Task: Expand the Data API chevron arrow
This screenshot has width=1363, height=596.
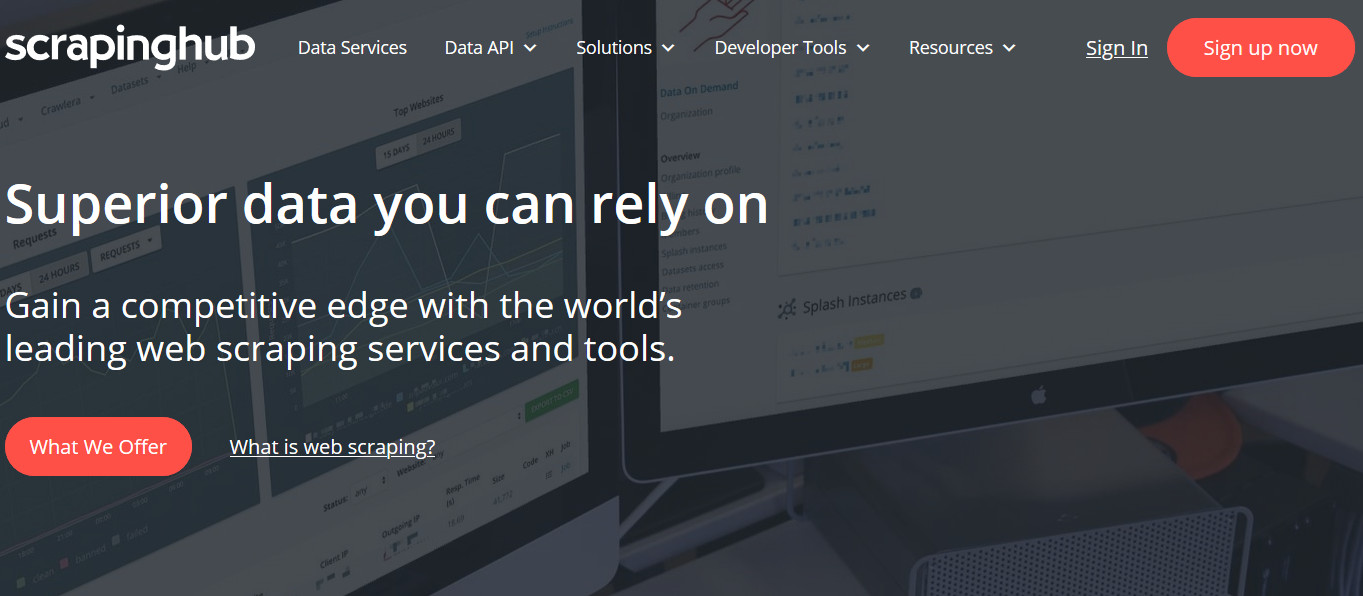Action: coord(530,48)
